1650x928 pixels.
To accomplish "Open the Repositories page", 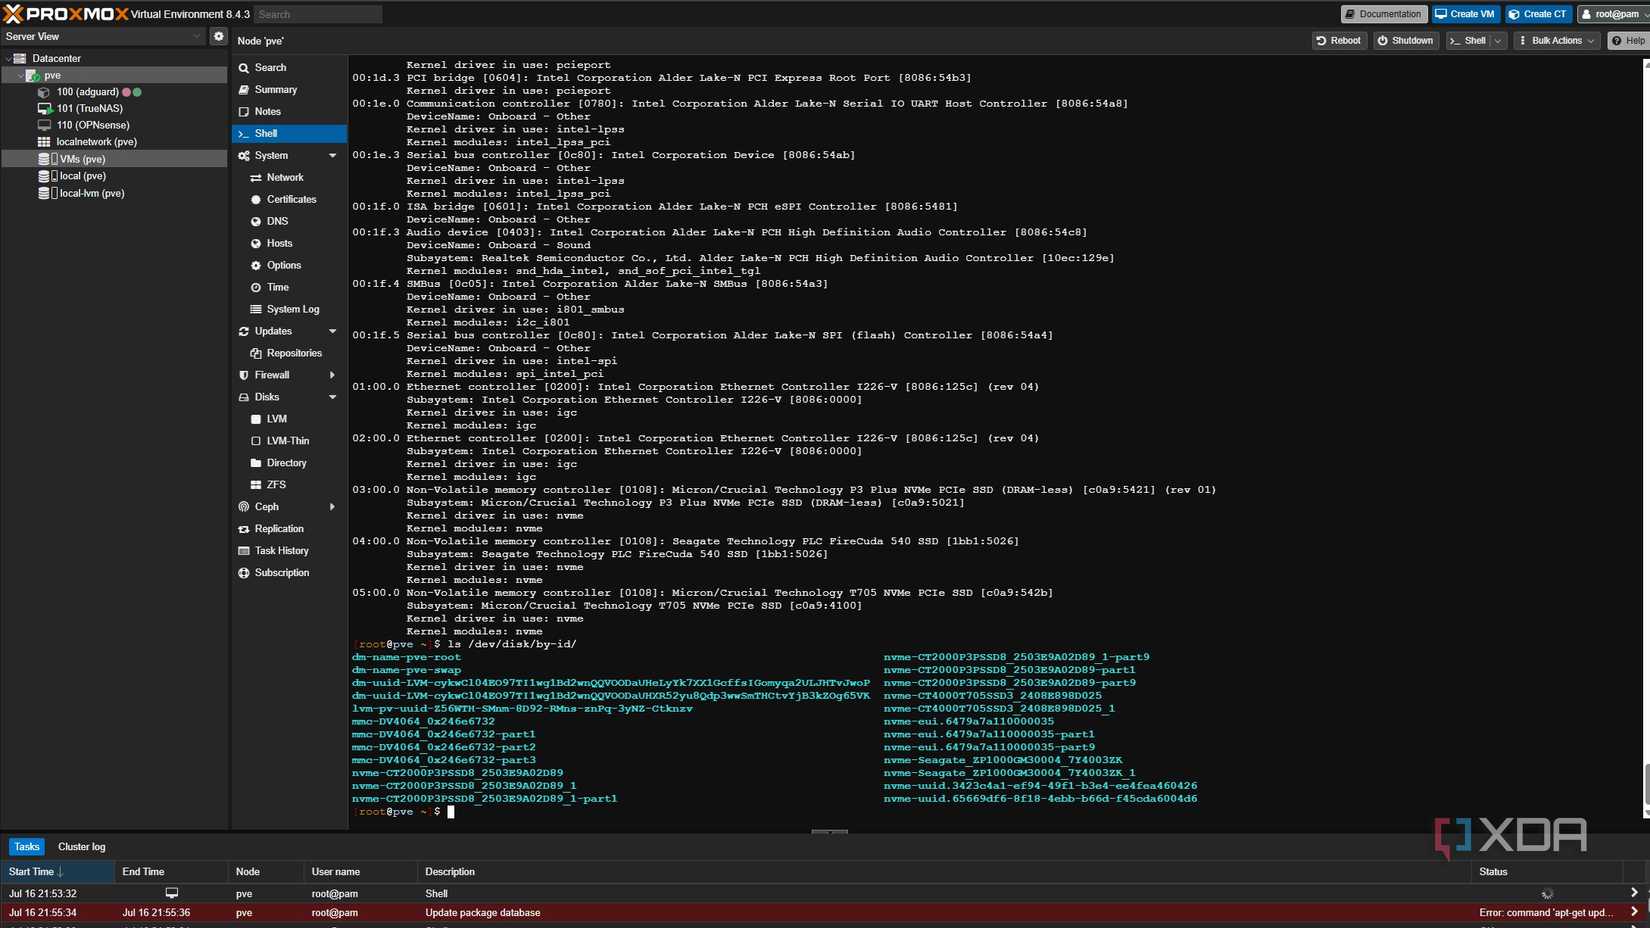I will pos(293,354).
